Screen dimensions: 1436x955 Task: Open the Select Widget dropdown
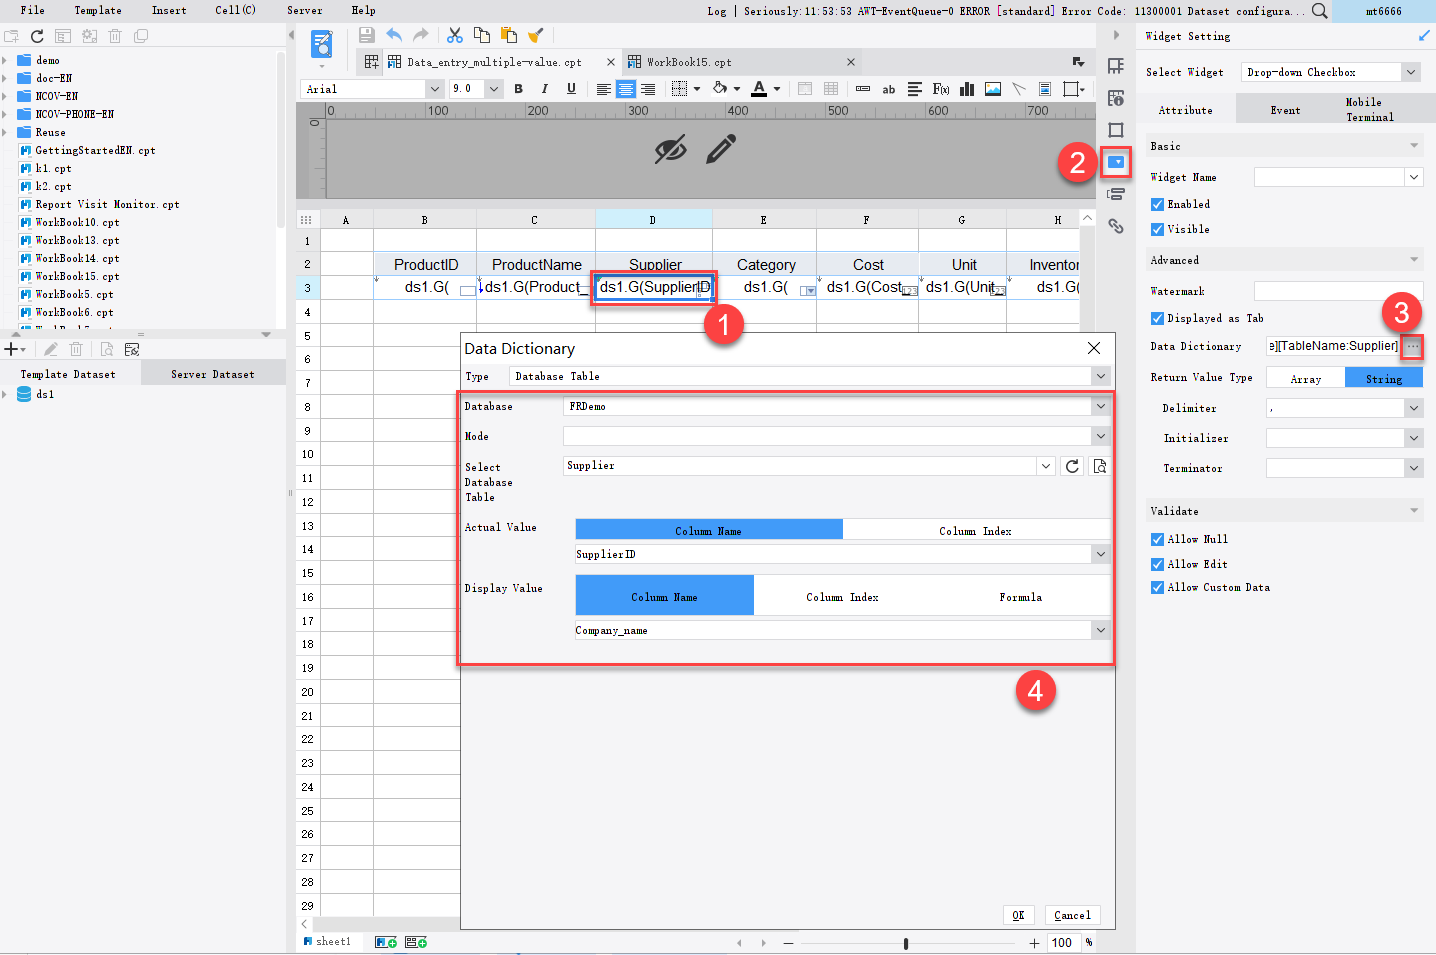1411,72
